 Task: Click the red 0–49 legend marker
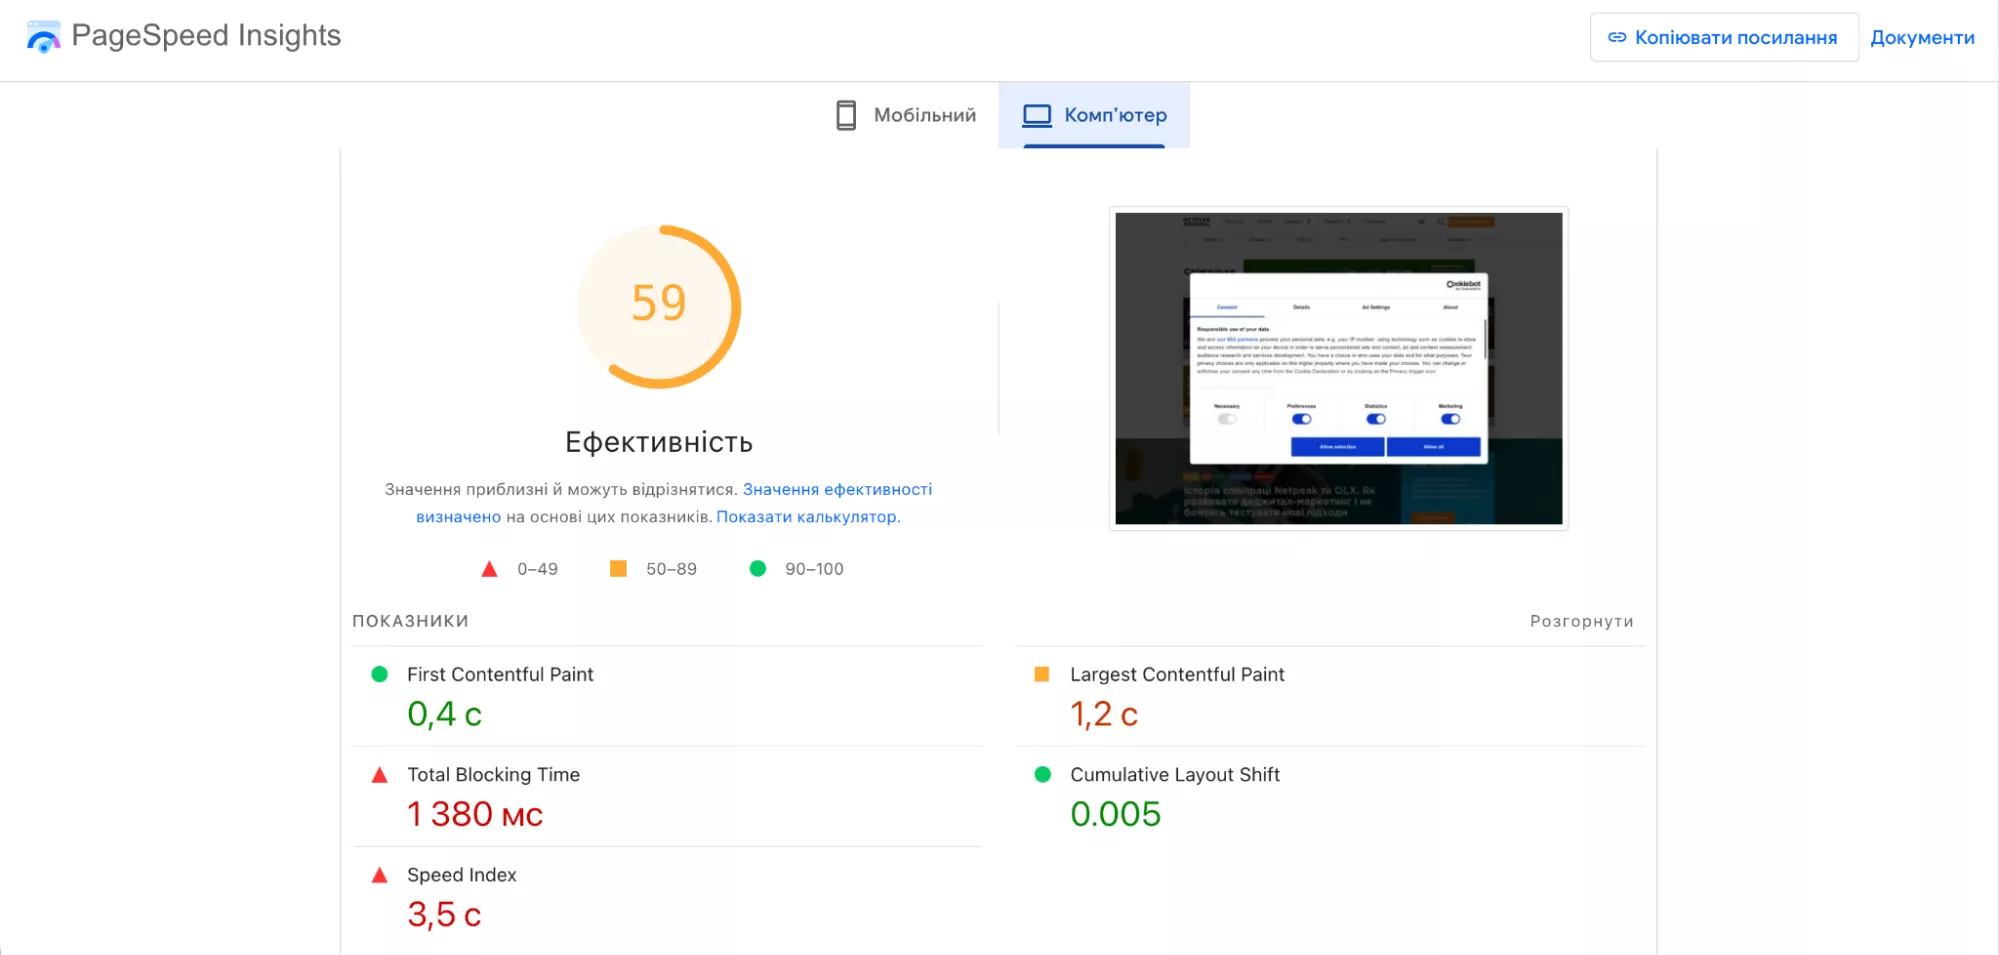click(489, 568)
